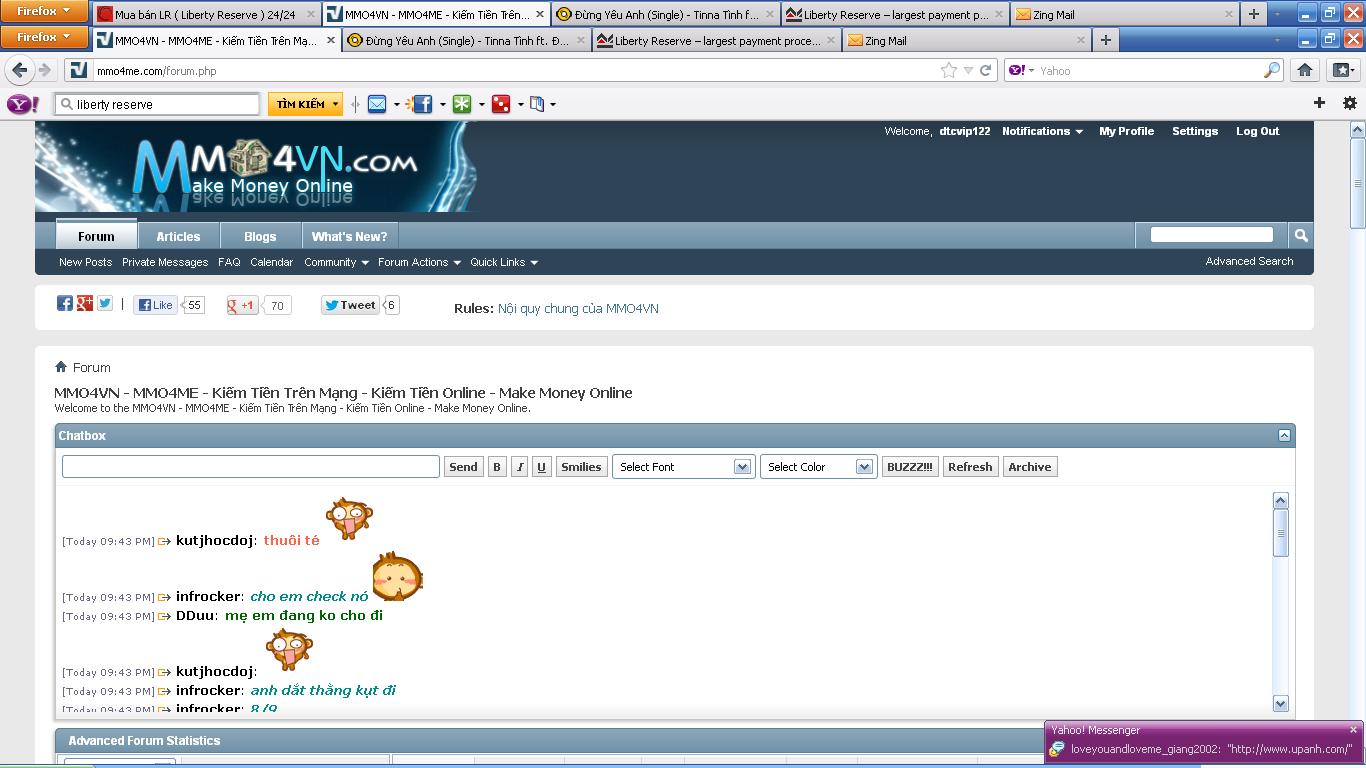1366x768 pixels.
Task: Click the home icon beside the Forum breadcrumb
Action: (x=61, y=367)
